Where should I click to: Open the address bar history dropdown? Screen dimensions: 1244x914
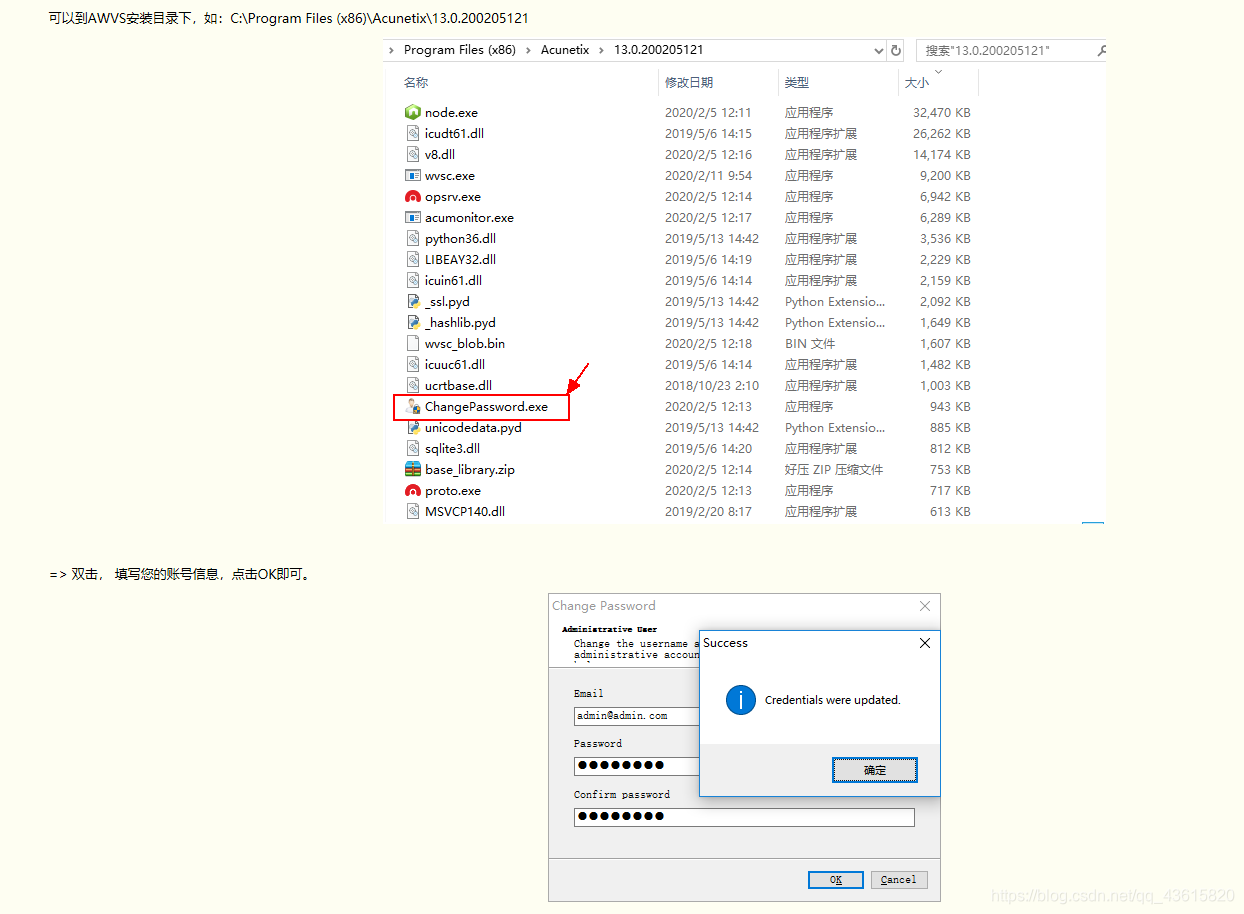(878, 51)
